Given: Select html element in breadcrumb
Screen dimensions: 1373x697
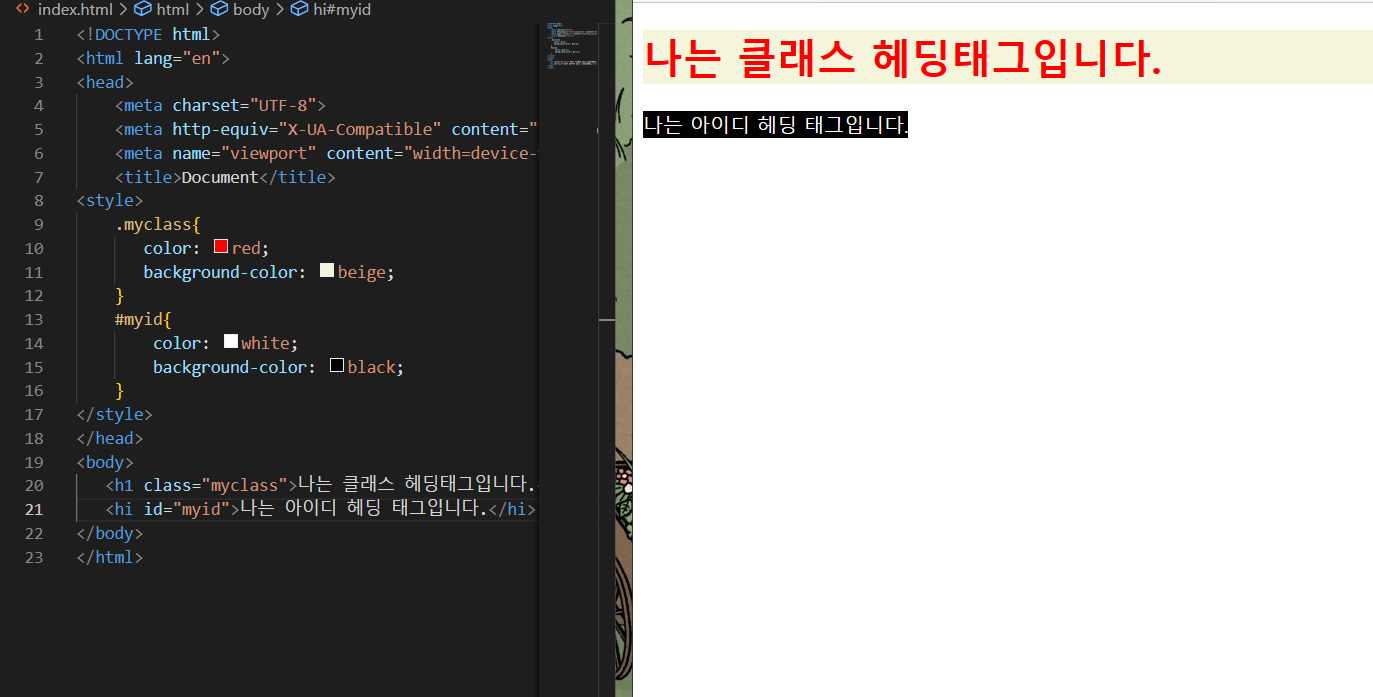Looking at the screenshot, I should tap(172, 10).
